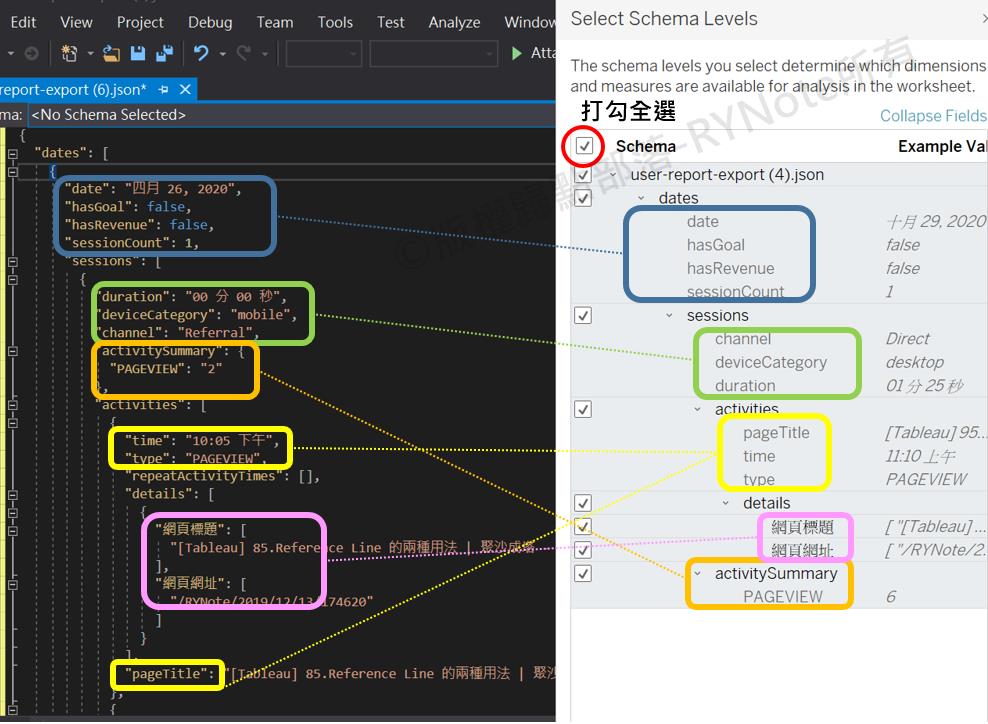Image resolution: width=988 pixels, height=724 pixels.
Task: Open the Debug menu
Action: point(210,22)
